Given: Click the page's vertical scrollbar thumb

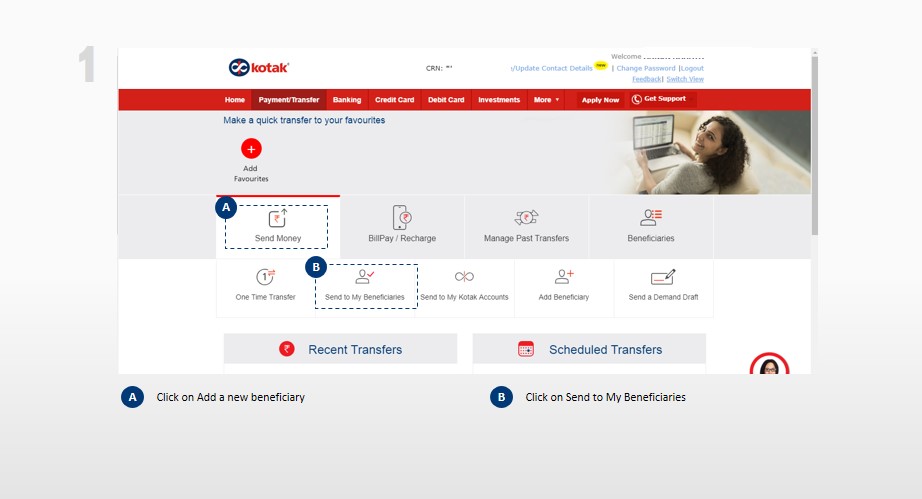Looking at the screenshot, I should pyautogui.click(x=814, y=146).
